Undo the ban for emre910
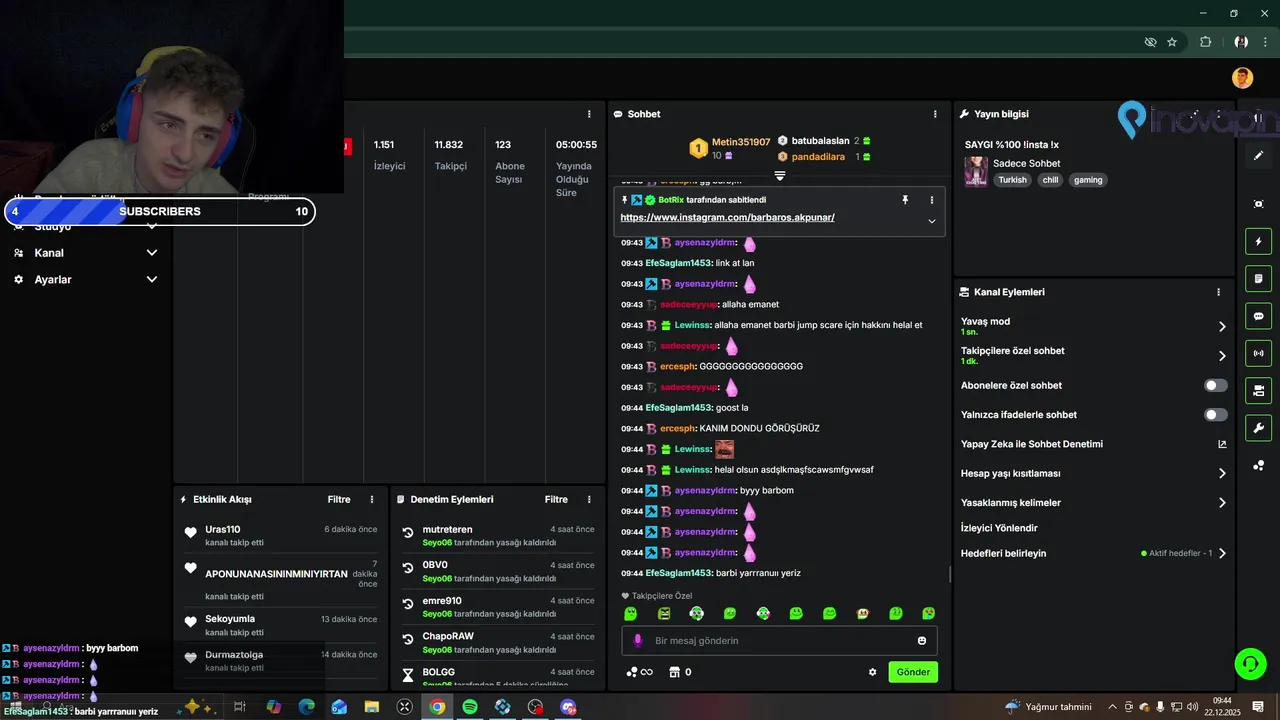 tap(408, 604)
